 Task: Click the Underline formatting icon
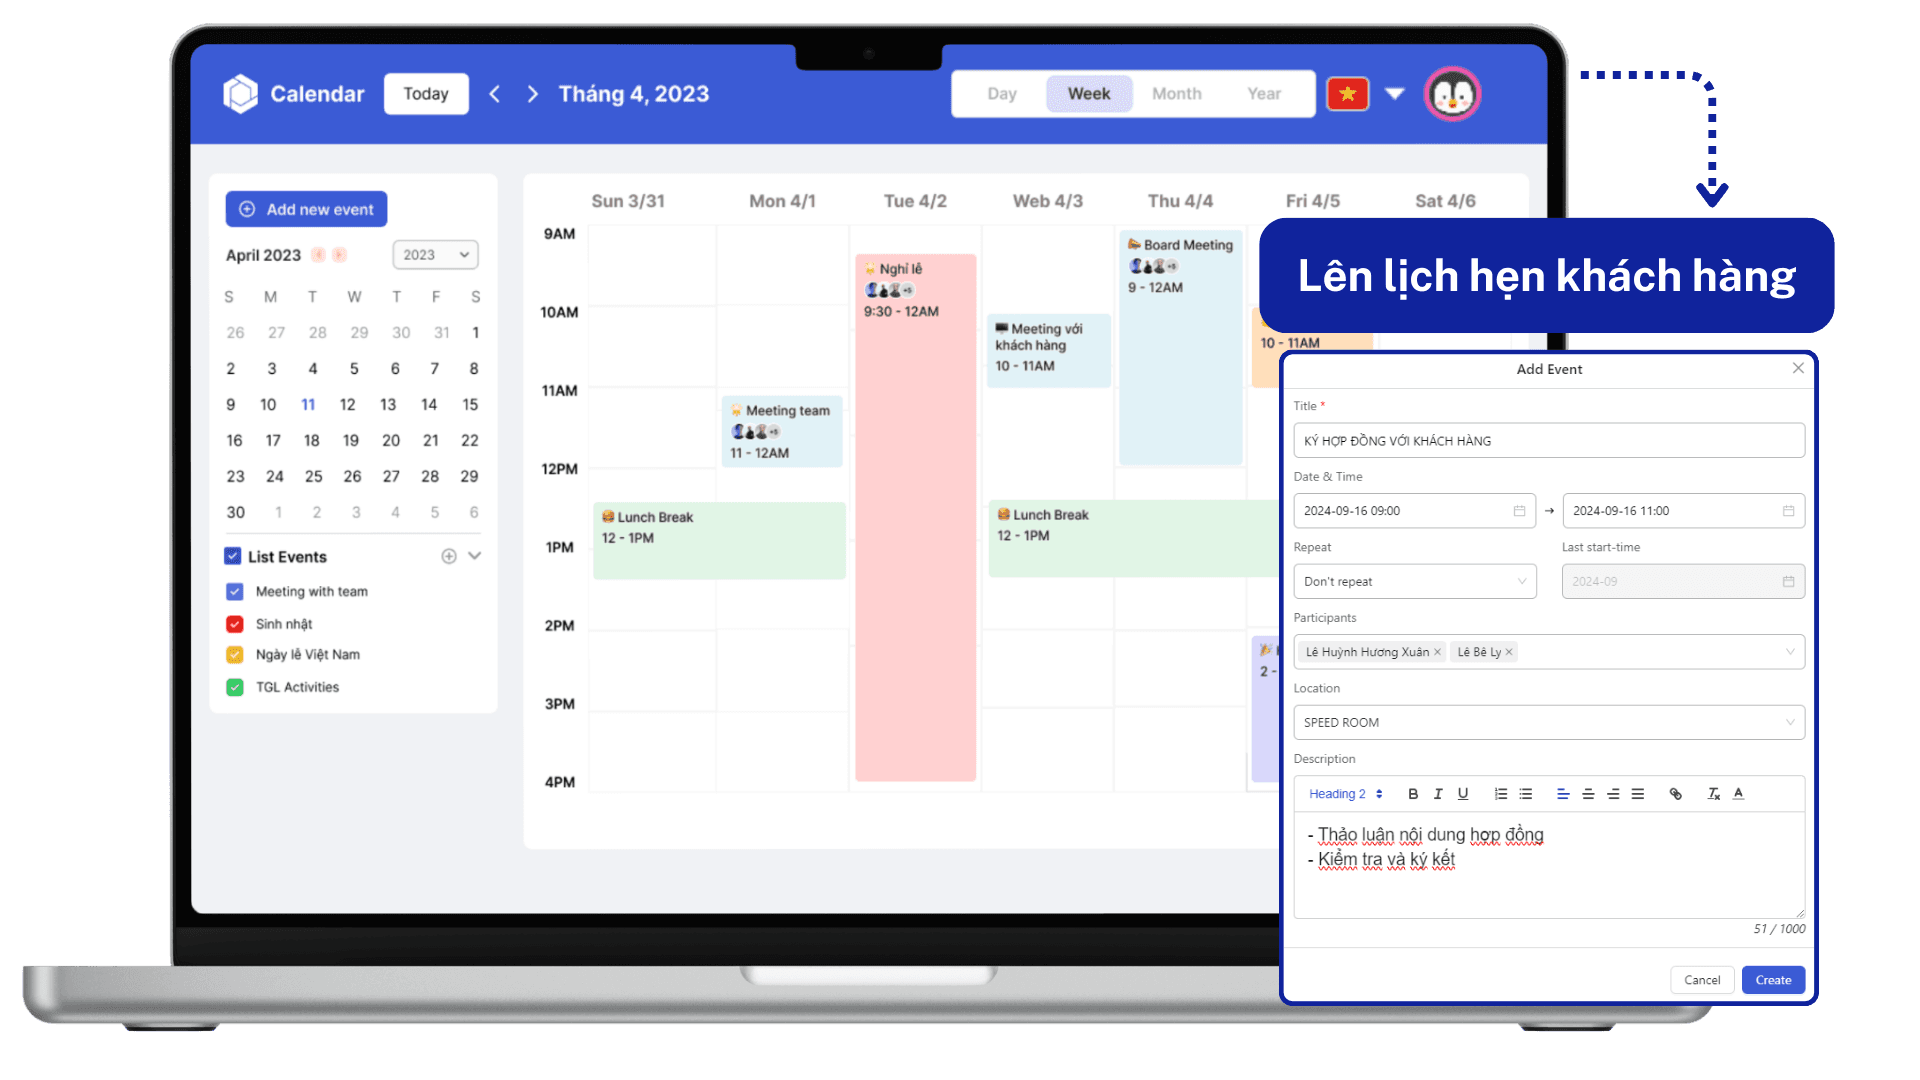1462,794
